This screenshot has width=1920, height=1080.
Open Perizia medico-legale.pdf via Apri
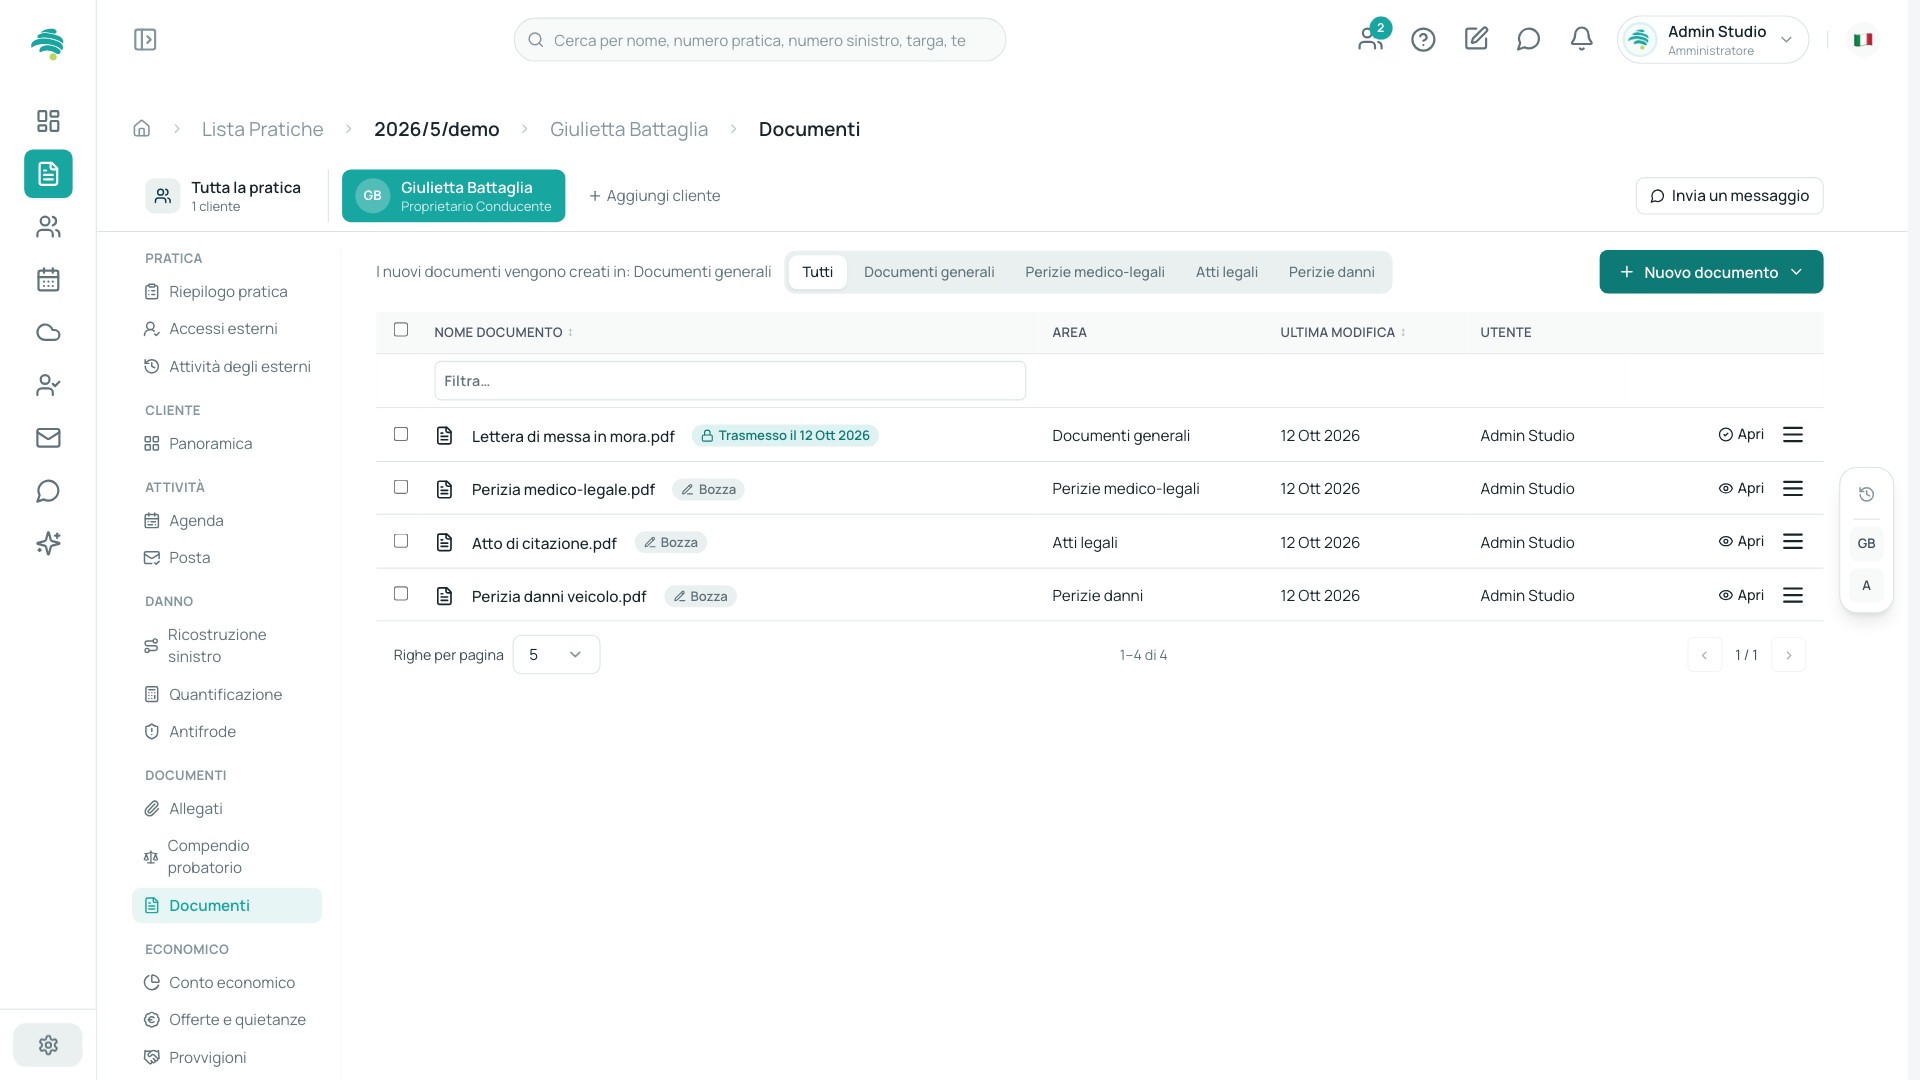(1741, 488)
